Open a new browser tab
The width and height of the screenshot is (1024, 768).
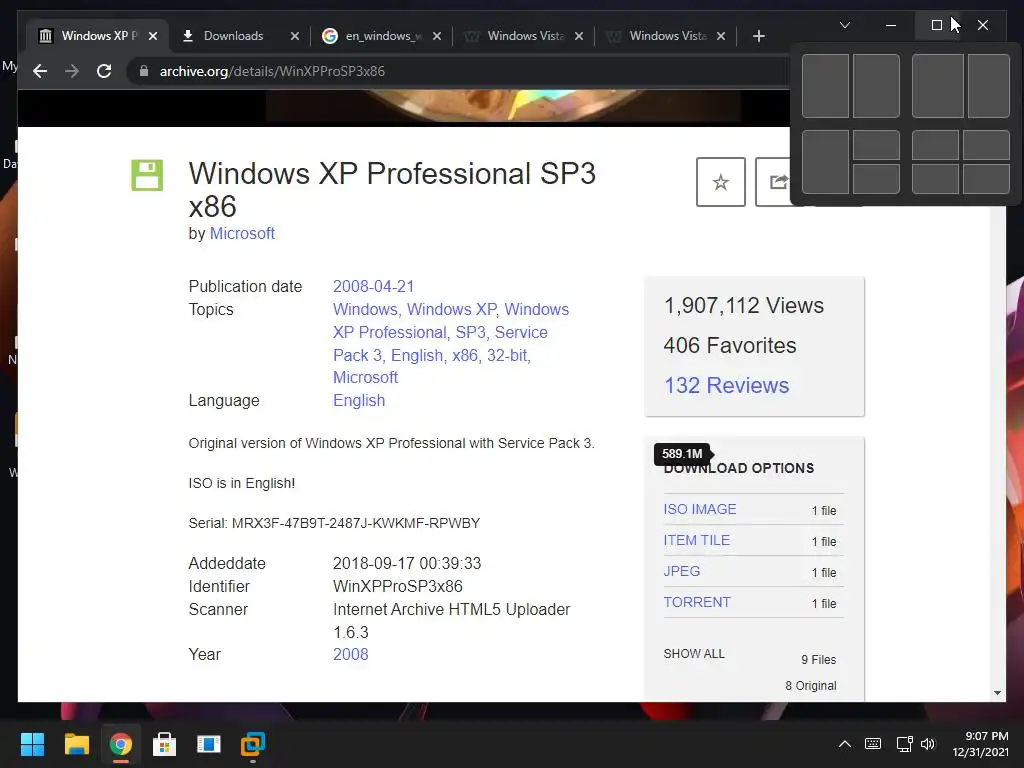coord(758,36)
